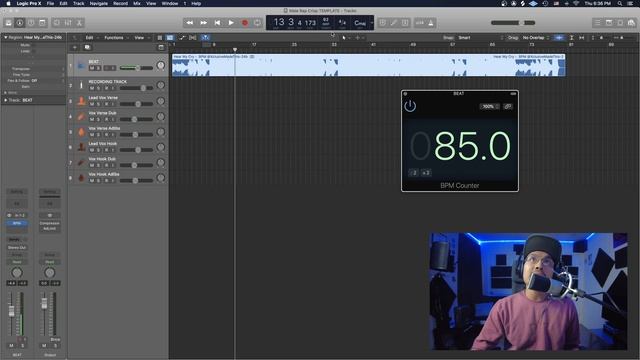Open Spotlight search in menu bar

click(620, 3)
